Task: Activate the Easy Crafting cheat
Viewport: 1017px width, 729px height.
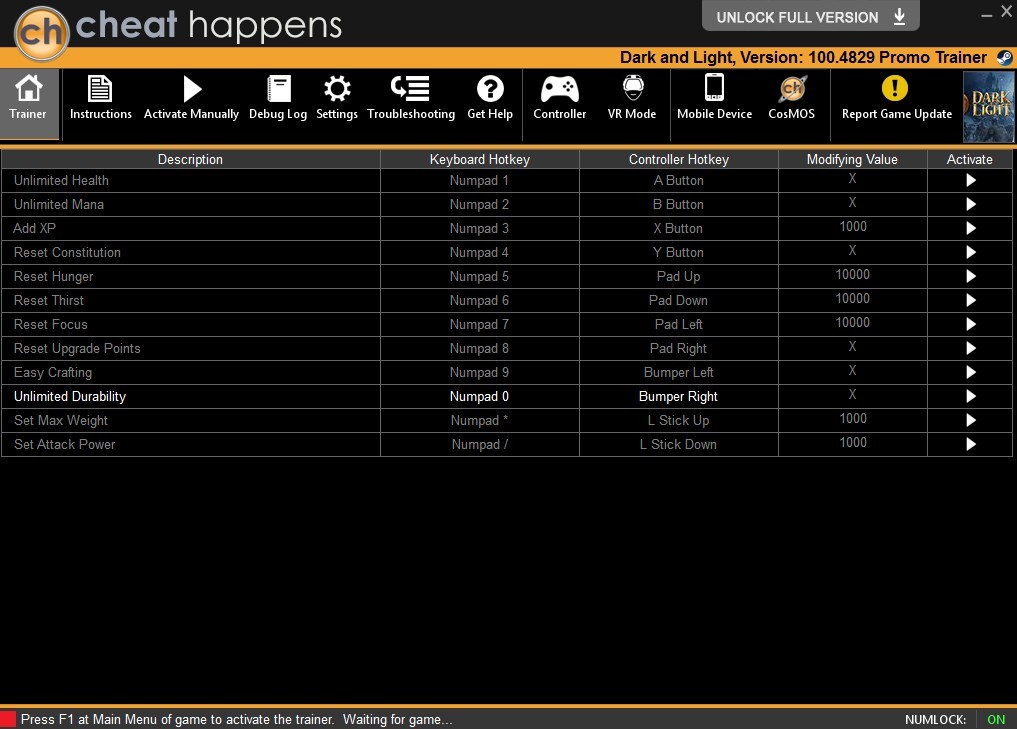Action: coord(970,372)
